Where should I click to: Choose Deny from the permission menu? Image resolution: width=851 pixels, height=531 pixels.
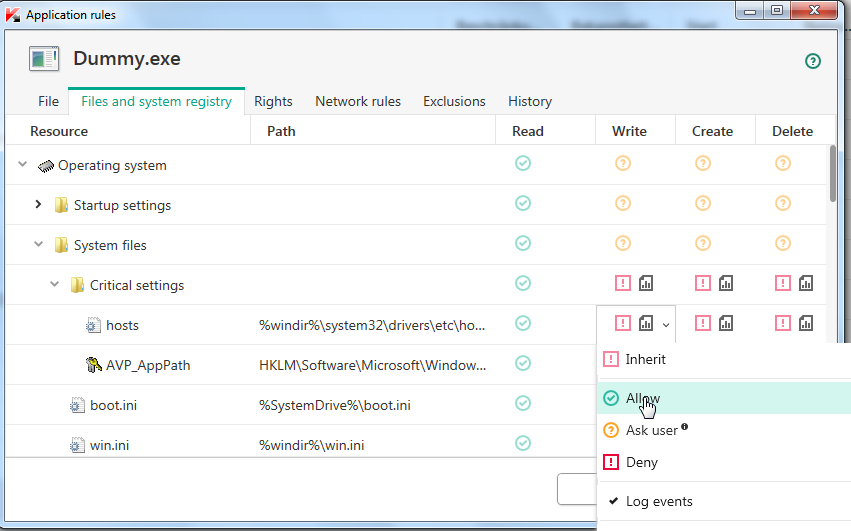pyautogui.click(x=641, y=462)
